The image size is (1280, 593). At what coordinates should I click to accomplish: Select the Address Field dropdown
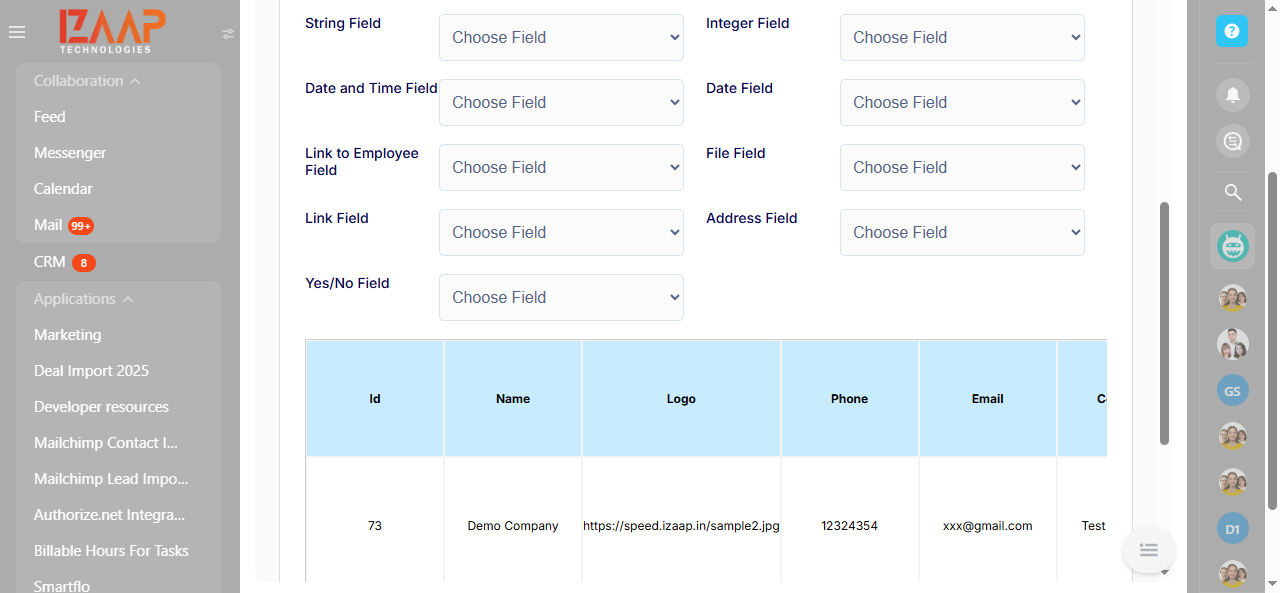point(962,233)
